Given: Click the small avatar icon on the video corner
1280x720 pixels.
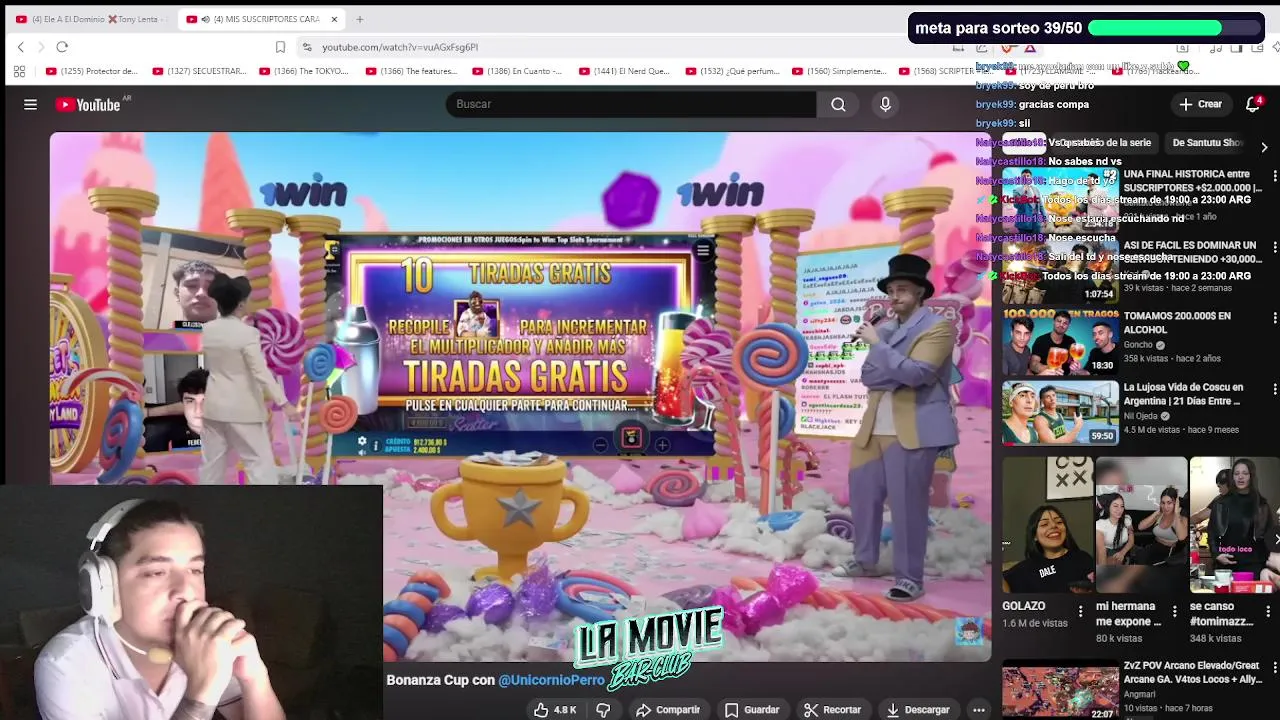Looking at the screenshot, I should coord(968,629).
